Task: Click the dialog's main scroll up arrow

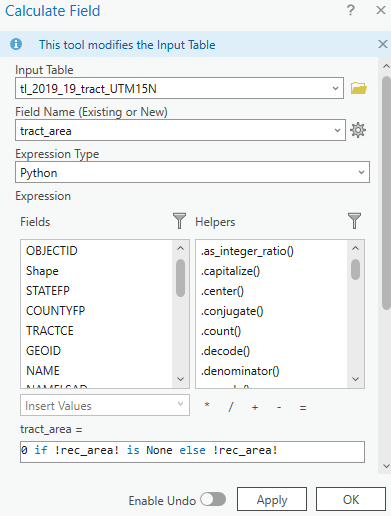Action: pyautogui.click(x=386, y=66)
